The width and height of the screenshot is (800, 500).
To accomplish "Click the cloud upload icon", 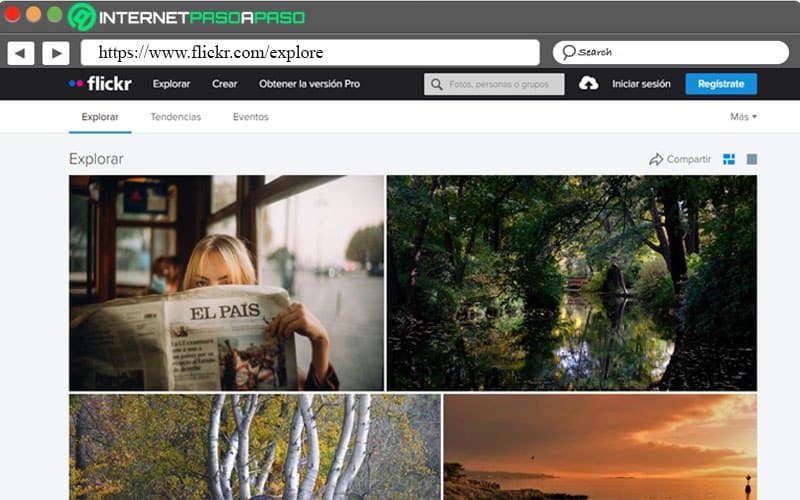I will pos(589,84).
